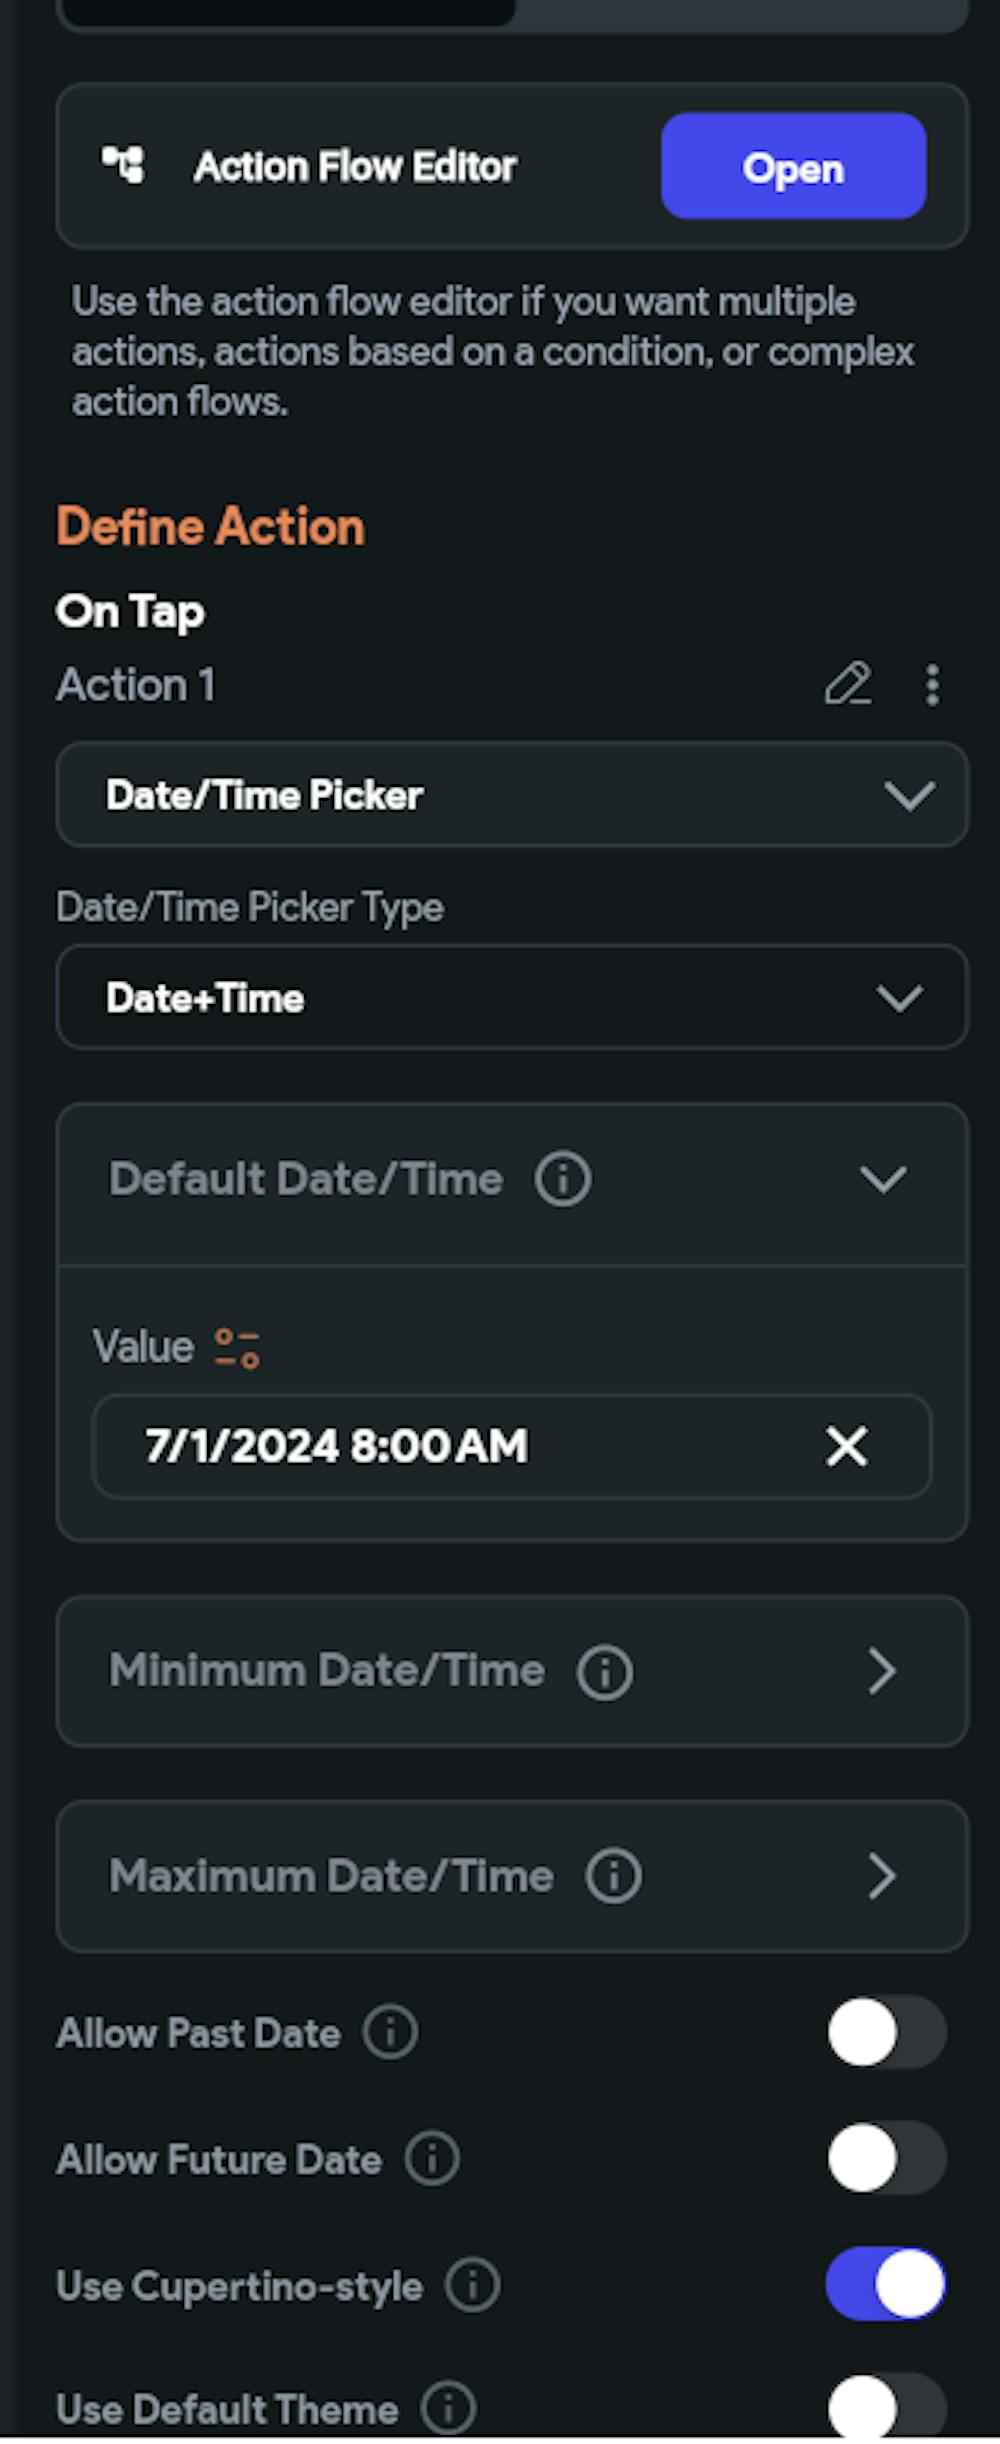Viewport: 1000px width, 2444px height.
Task: Clear the 7/1/2024 8:00 AM value
Action: coord(846,1446)
